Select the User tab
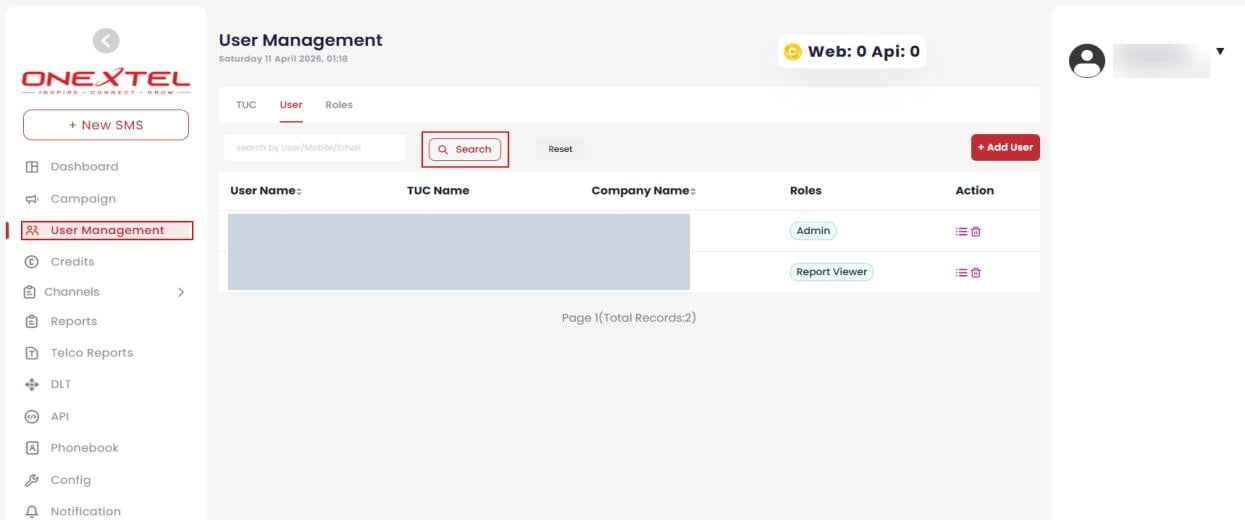 tap(291, 105)
